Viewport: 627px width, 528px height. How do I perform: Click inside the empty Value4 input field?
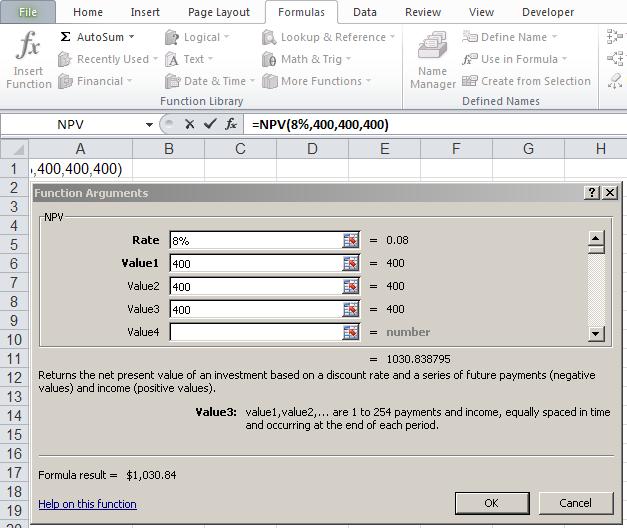pos(256,332)
